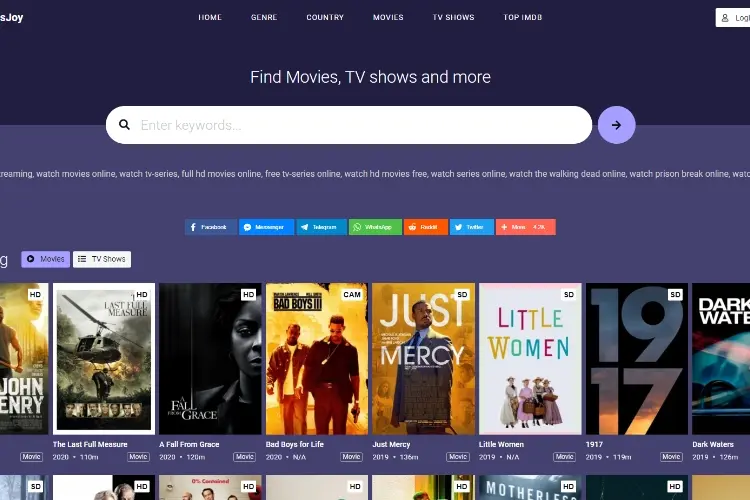Share via the Facebook button
This screenshot has width=750, height=500.
click(x=210, y=227)
